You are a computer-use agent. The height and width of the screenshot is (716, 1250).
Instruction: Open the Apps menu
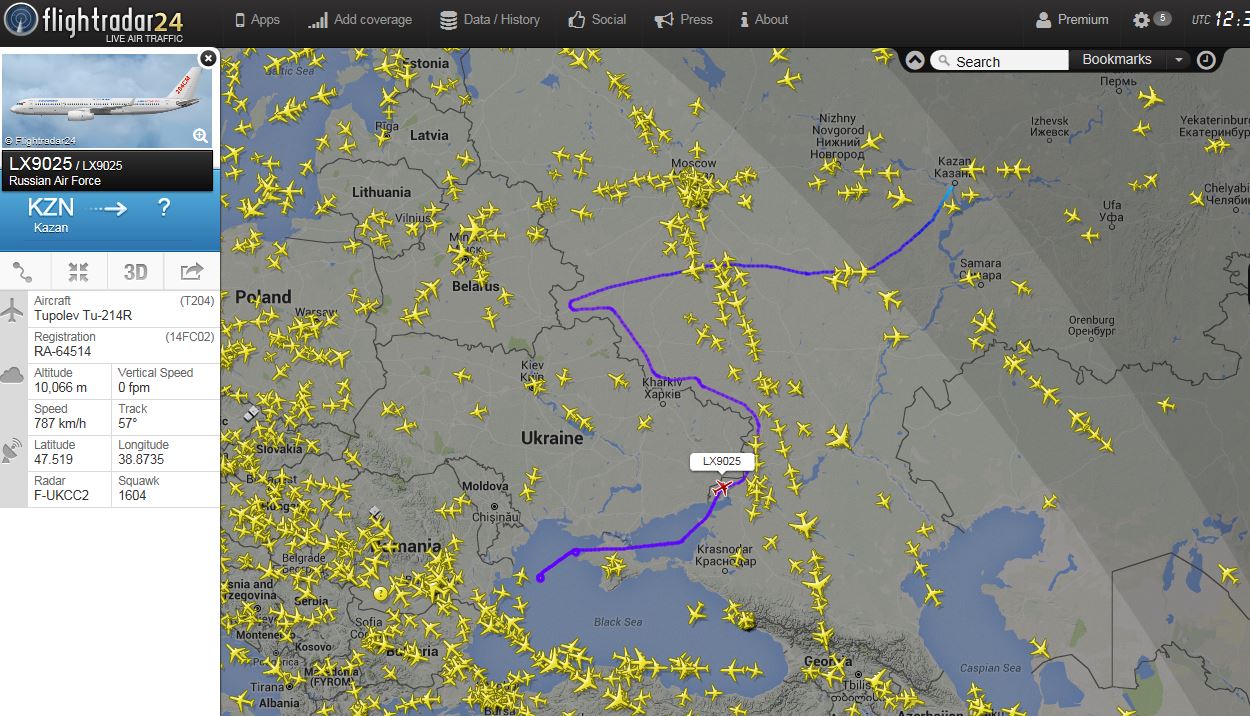257,20
